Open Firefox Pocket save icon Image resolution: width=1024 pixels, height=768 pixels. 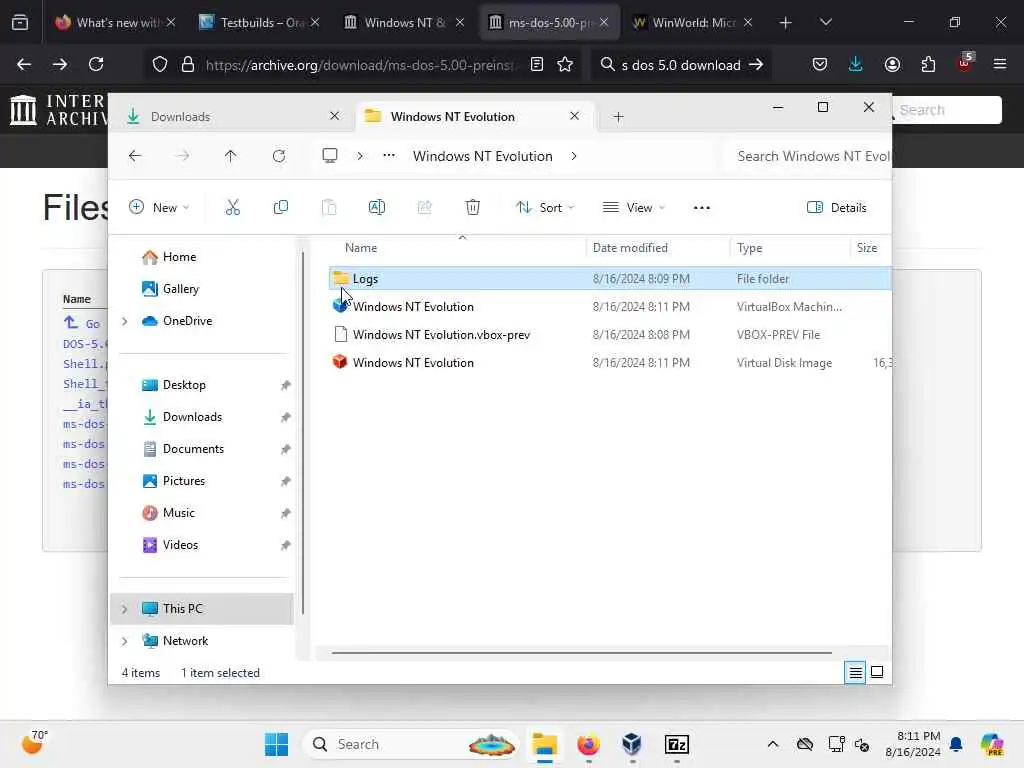(x=820, y=64)
